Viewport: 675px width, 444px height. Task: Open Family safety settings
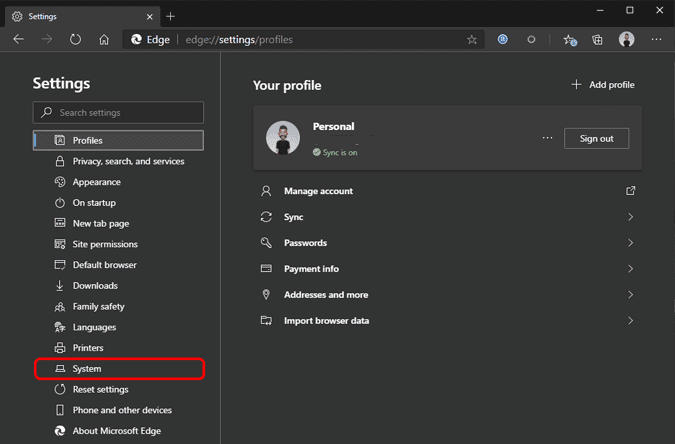coord(119,306)
